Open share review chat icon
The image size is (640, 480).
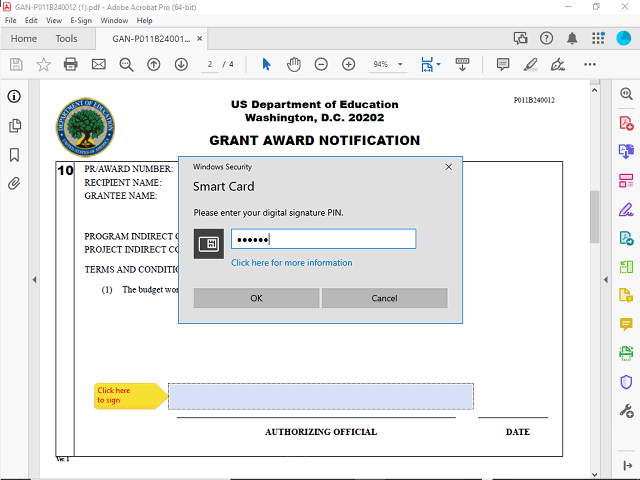520,38
